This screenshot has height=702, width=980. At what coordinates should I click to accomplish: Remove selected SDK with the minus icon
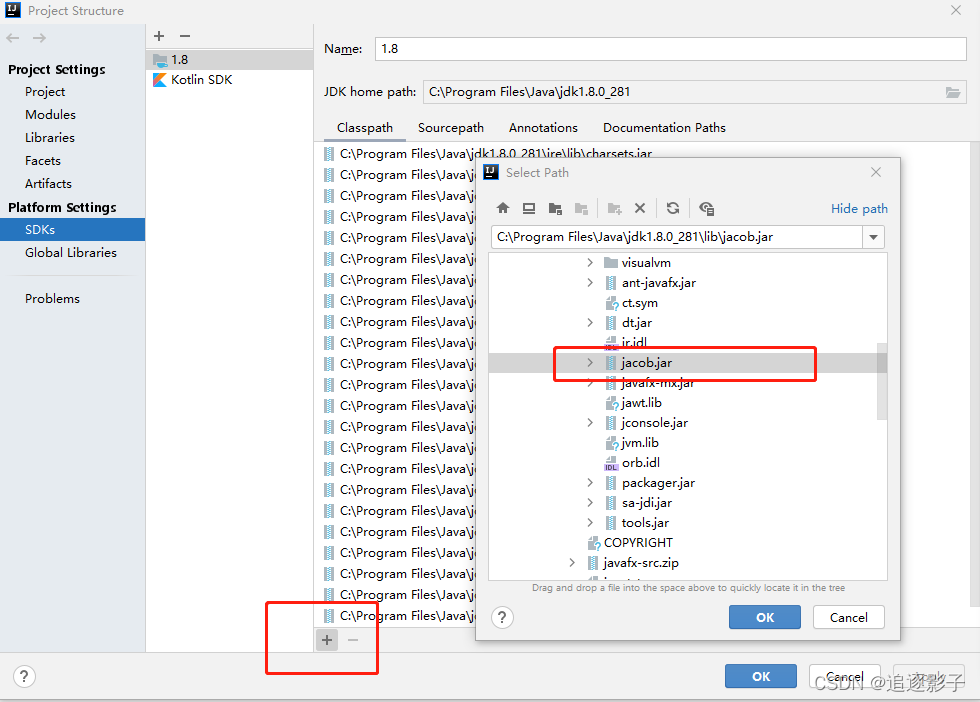tap(185, 36)
